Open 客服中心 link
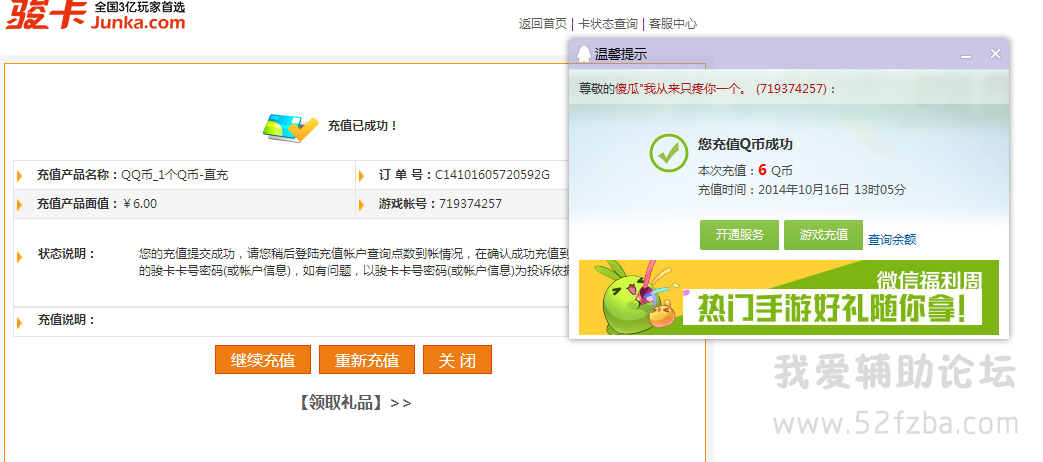This screenshot has height=462, width=1043. point(673,24)
